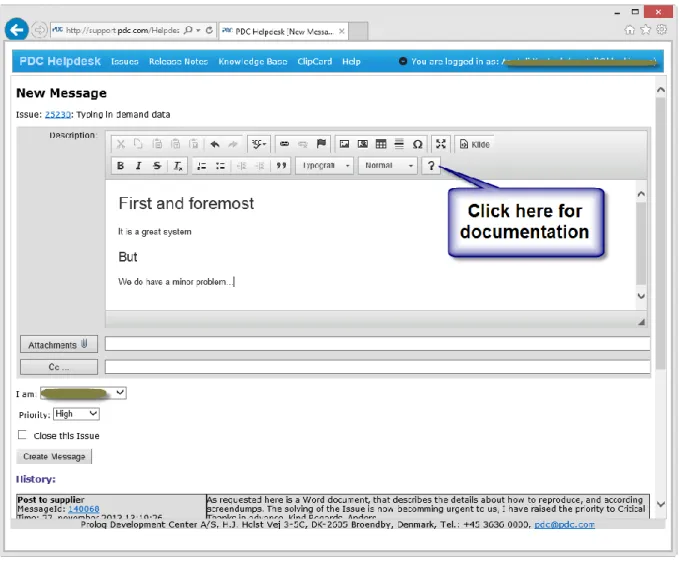Click the Copy icon in editor toolbar
The width and height of the screenshot is (679, 565).
(138, 144)
